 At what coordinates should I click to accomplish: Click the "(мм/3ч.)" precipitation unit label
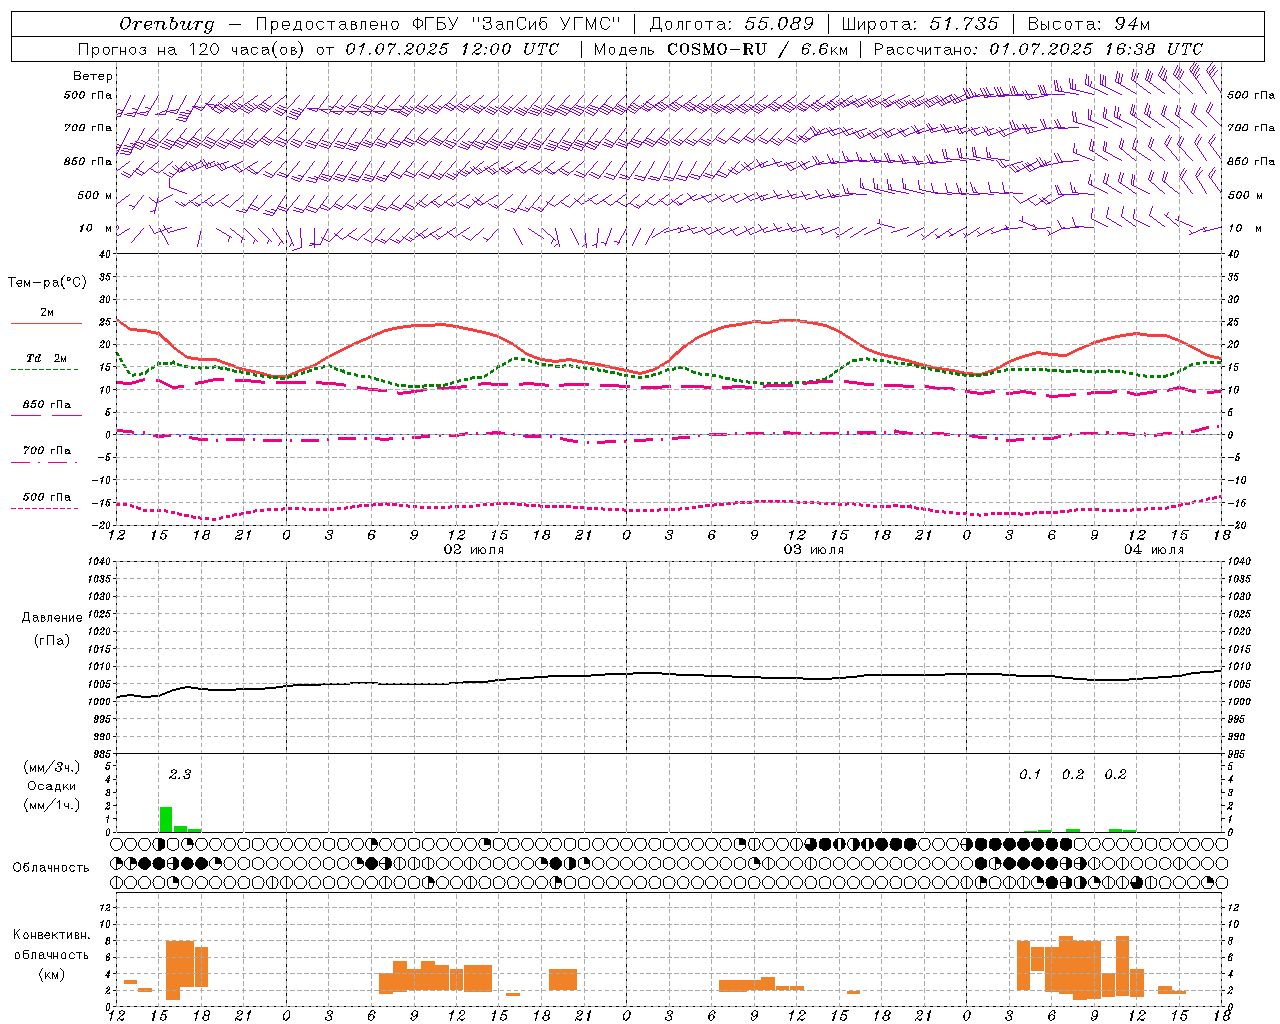[51, 767]
